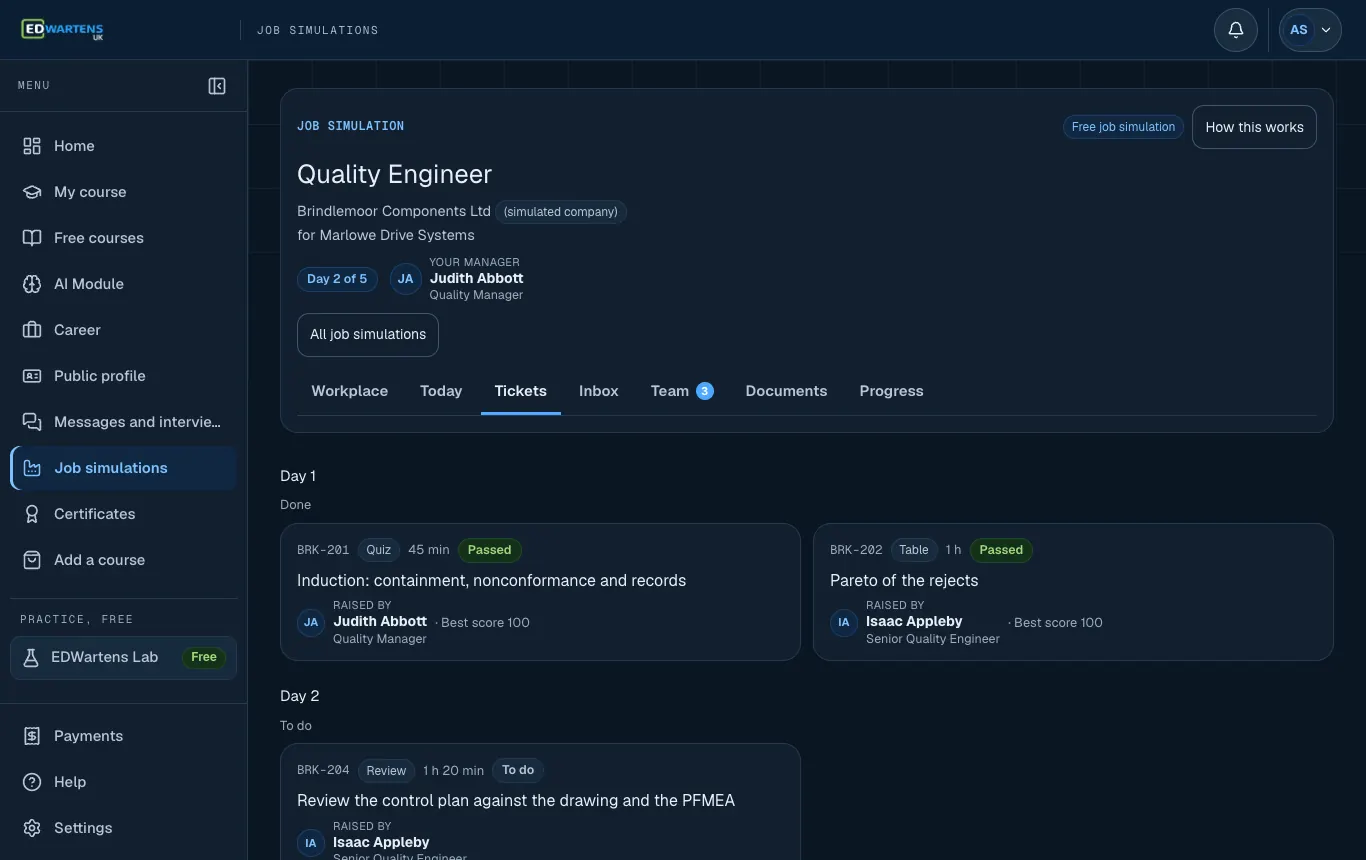This screenshot has width=1366, height=860.
Task: Switch to the Today tab
Action: coord(441,391)
